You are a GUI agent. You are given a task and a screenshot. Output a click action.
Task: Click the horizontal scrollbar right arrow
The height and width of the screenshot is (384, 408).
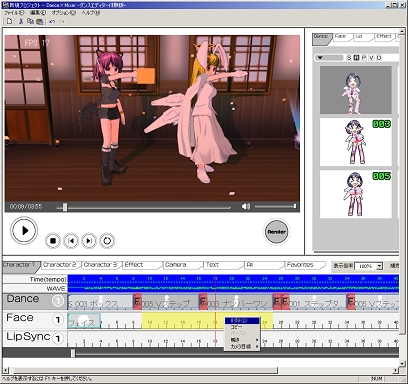click(396, 370)
